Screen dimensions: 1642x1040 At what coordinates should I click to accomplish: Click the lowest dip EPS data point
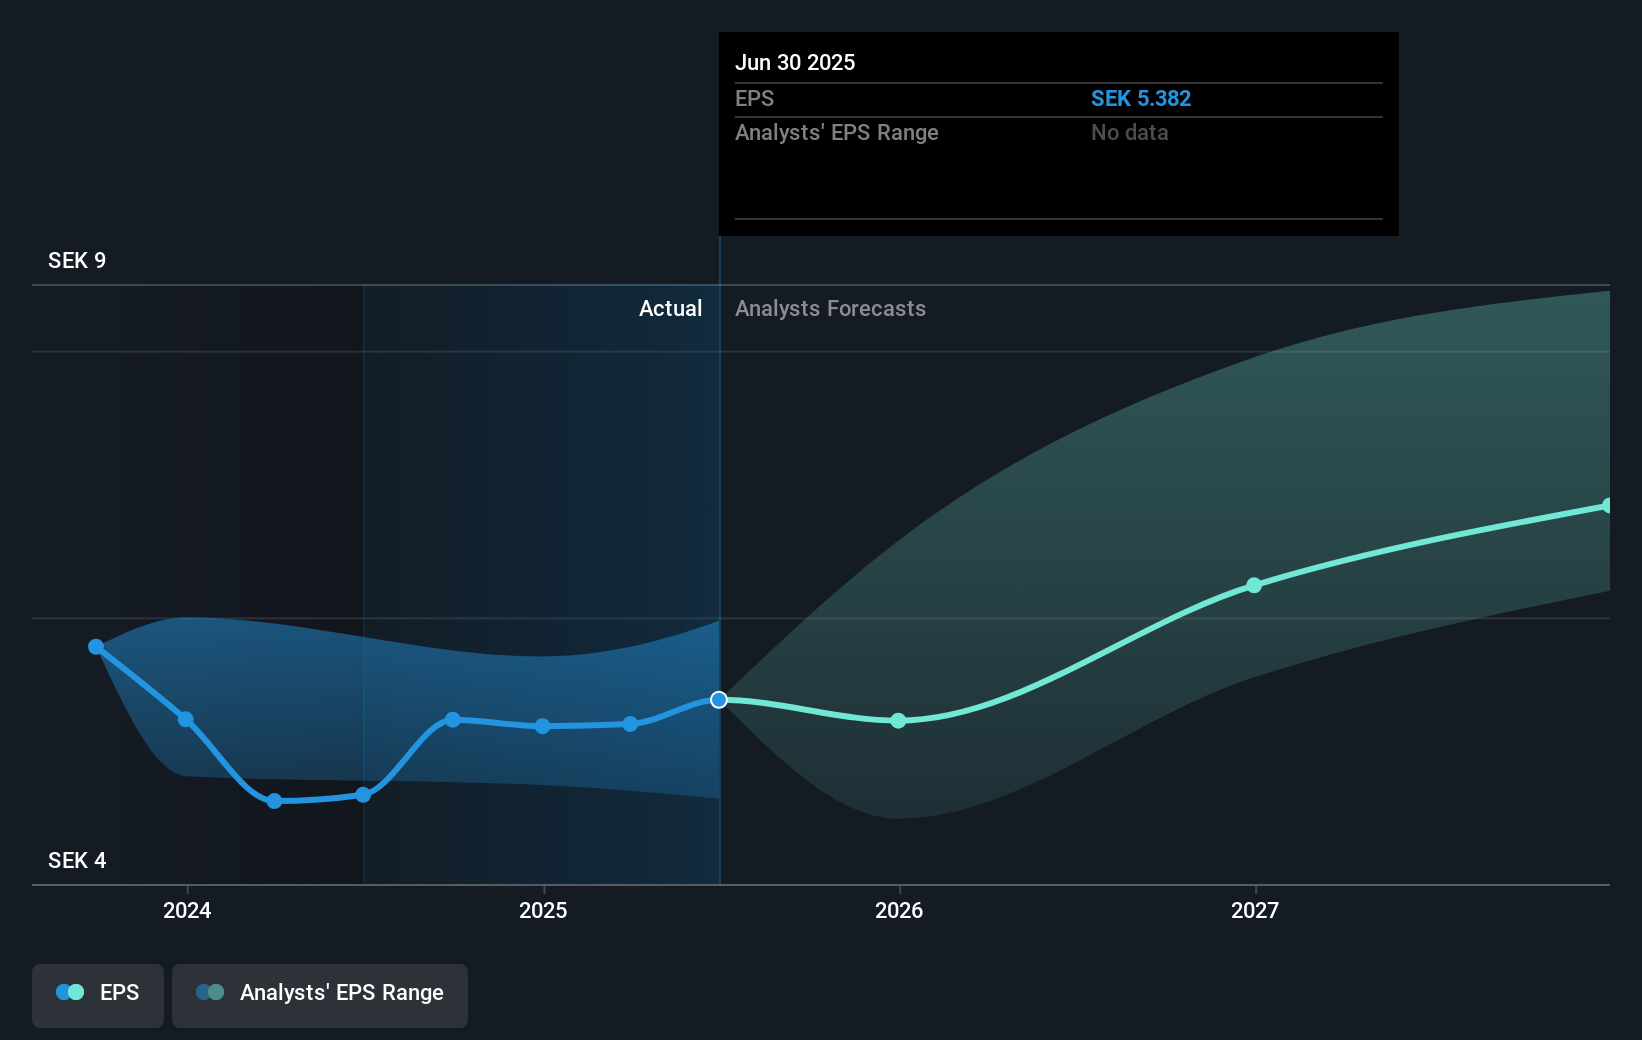[x=274, y=801]
